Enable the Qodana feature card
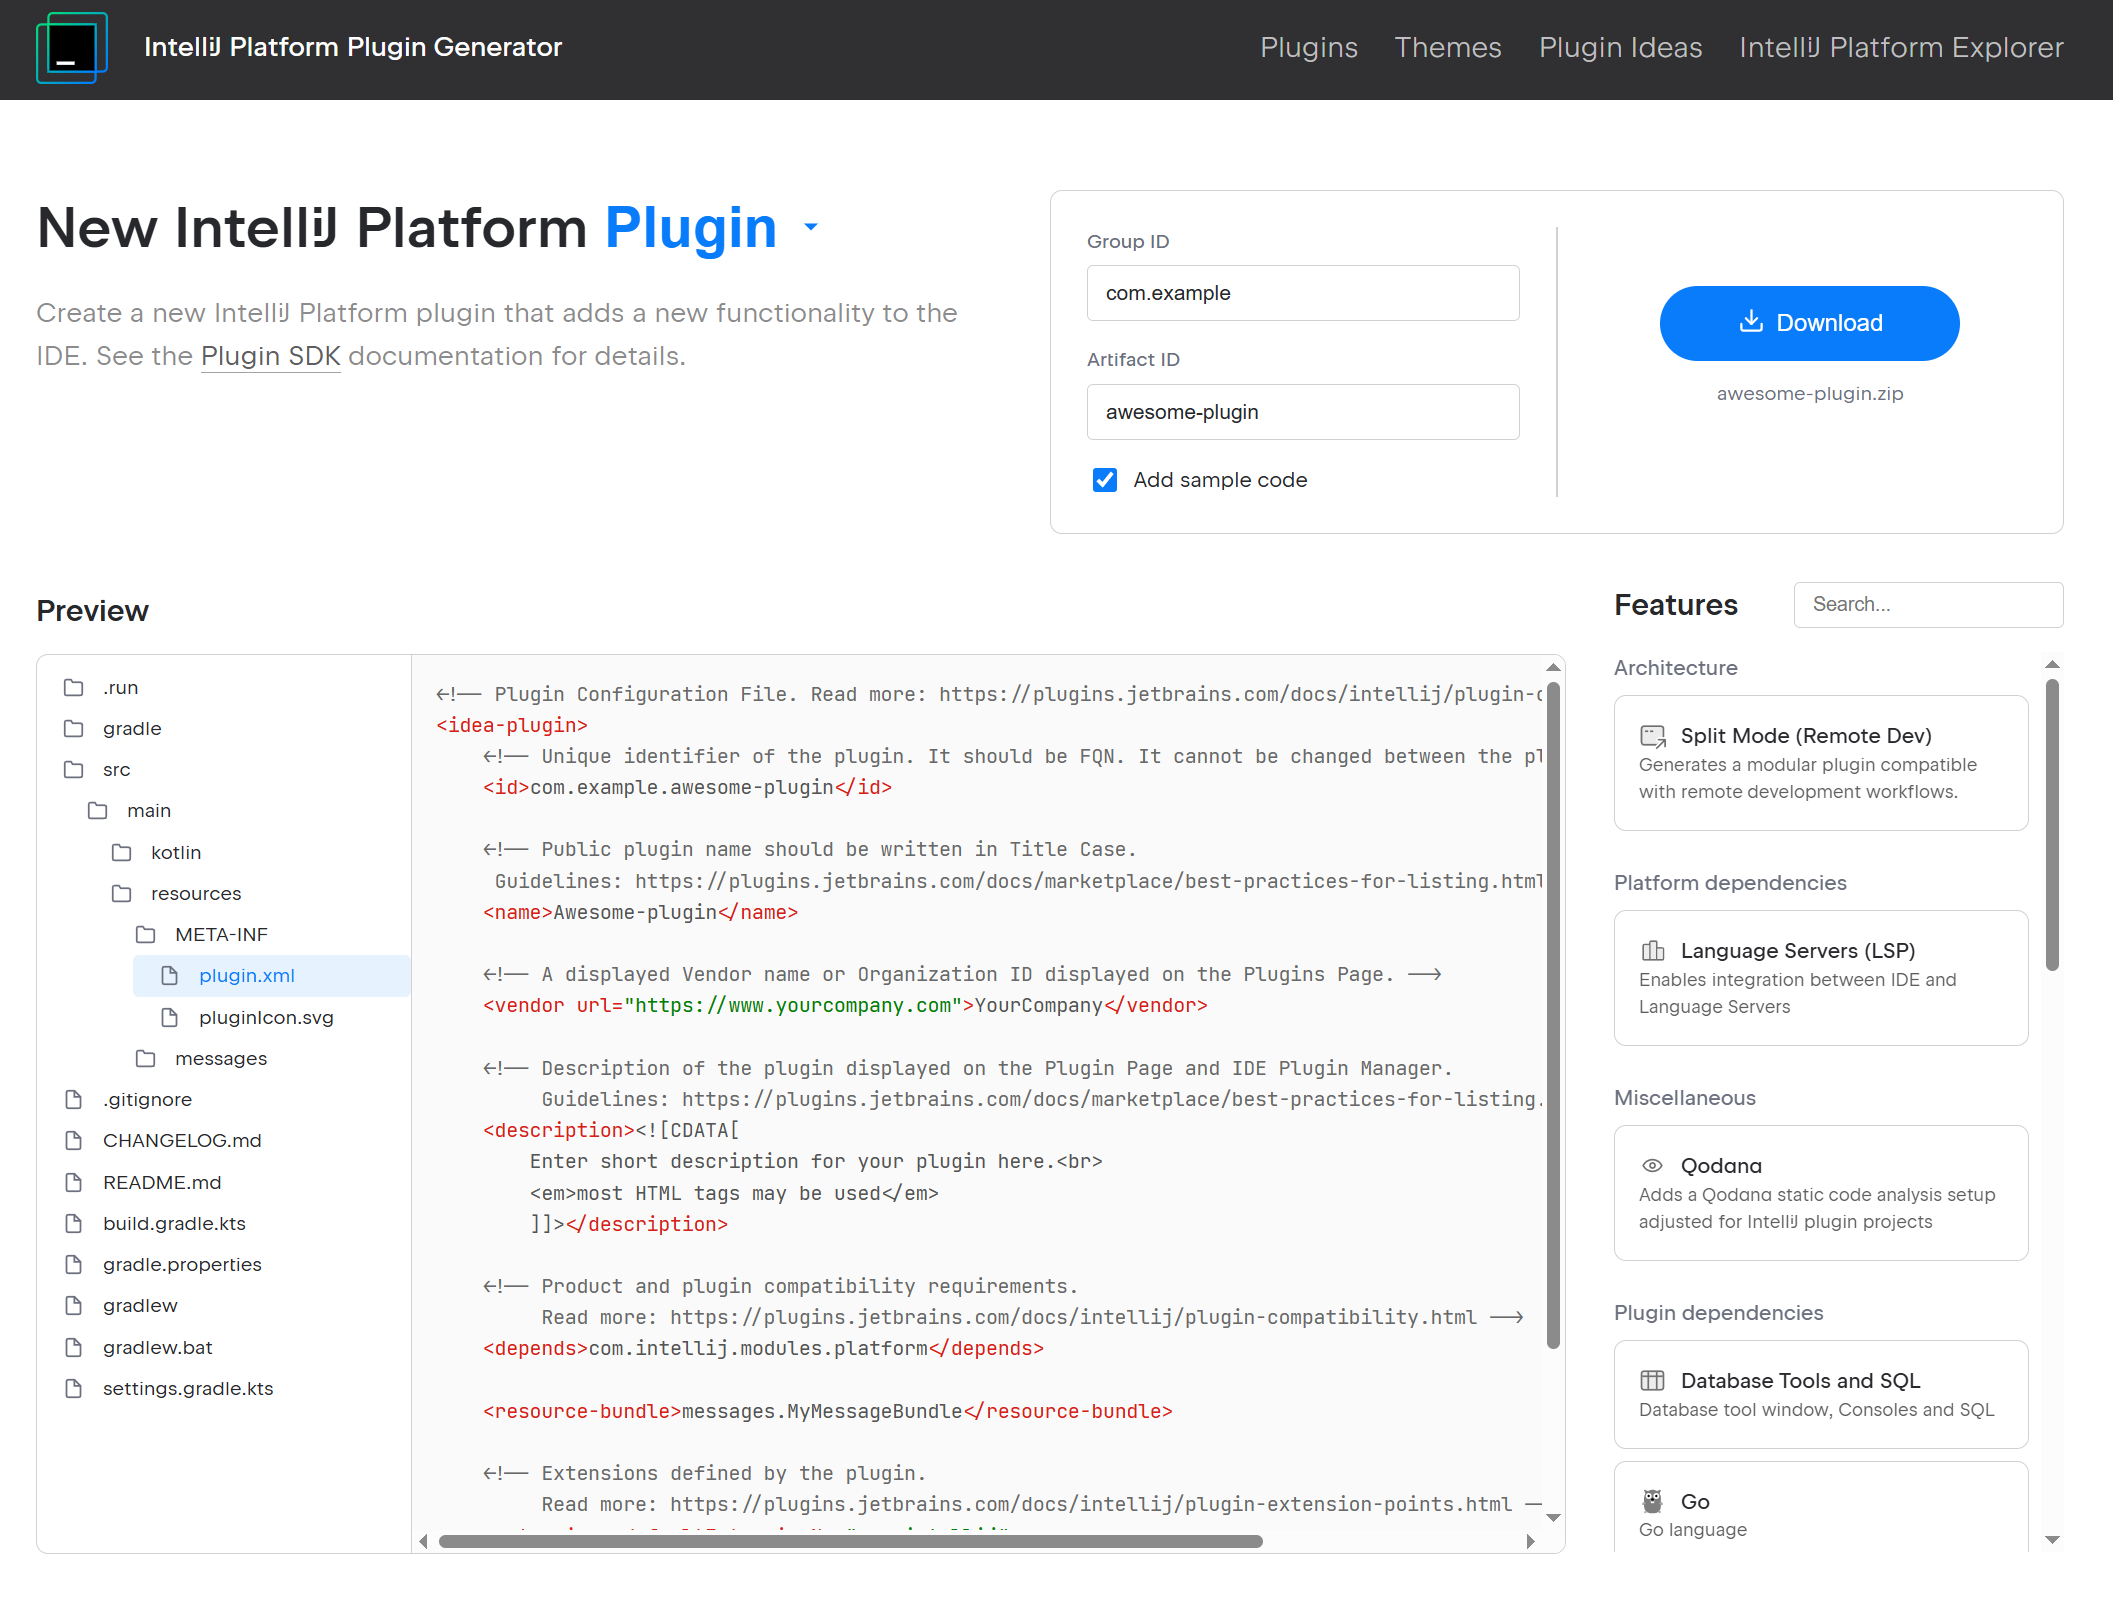This screenshot has width=2113, height=1603. 1821,1193
